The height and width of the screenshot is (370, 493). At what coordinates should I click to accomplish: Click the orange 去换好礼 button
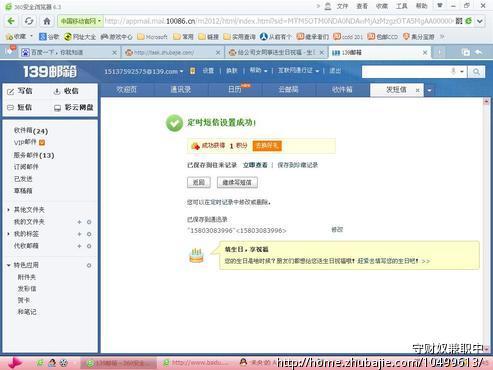(267, 146)
